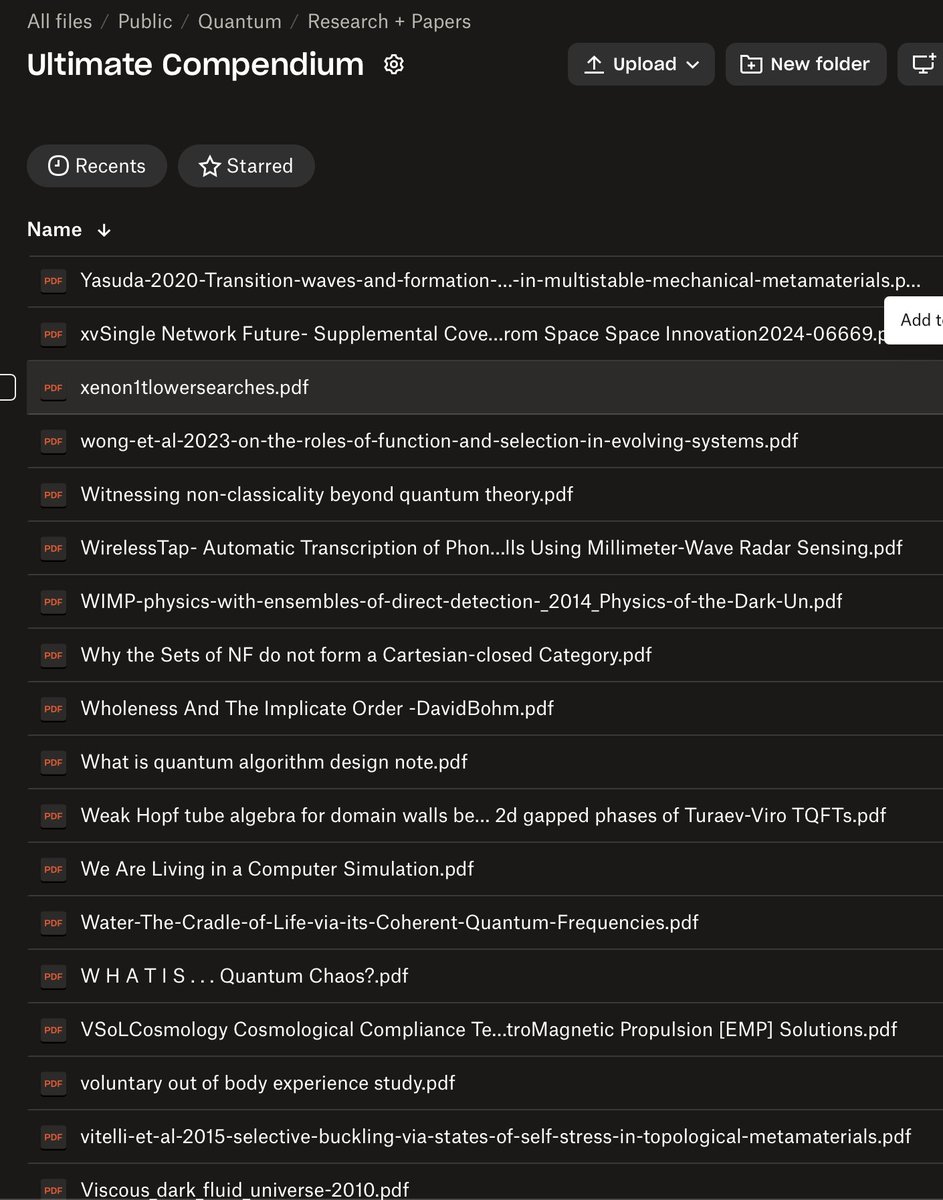Open WIMP-physics-with-ensembles file name

pos(461,601)
